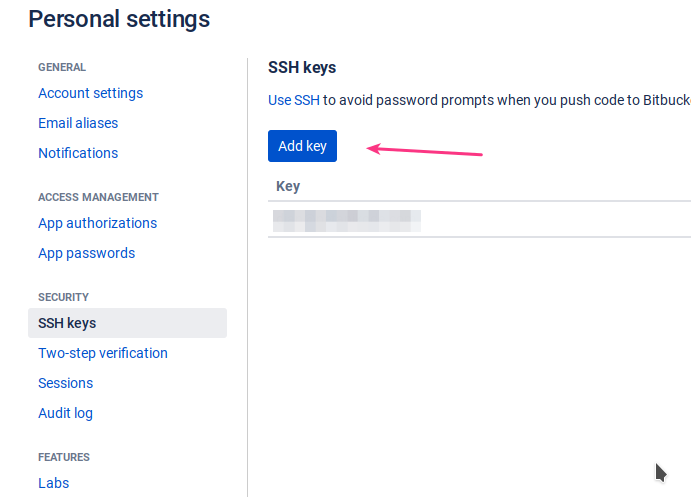
Task: Click the Key column header
Action: [288, 186]
